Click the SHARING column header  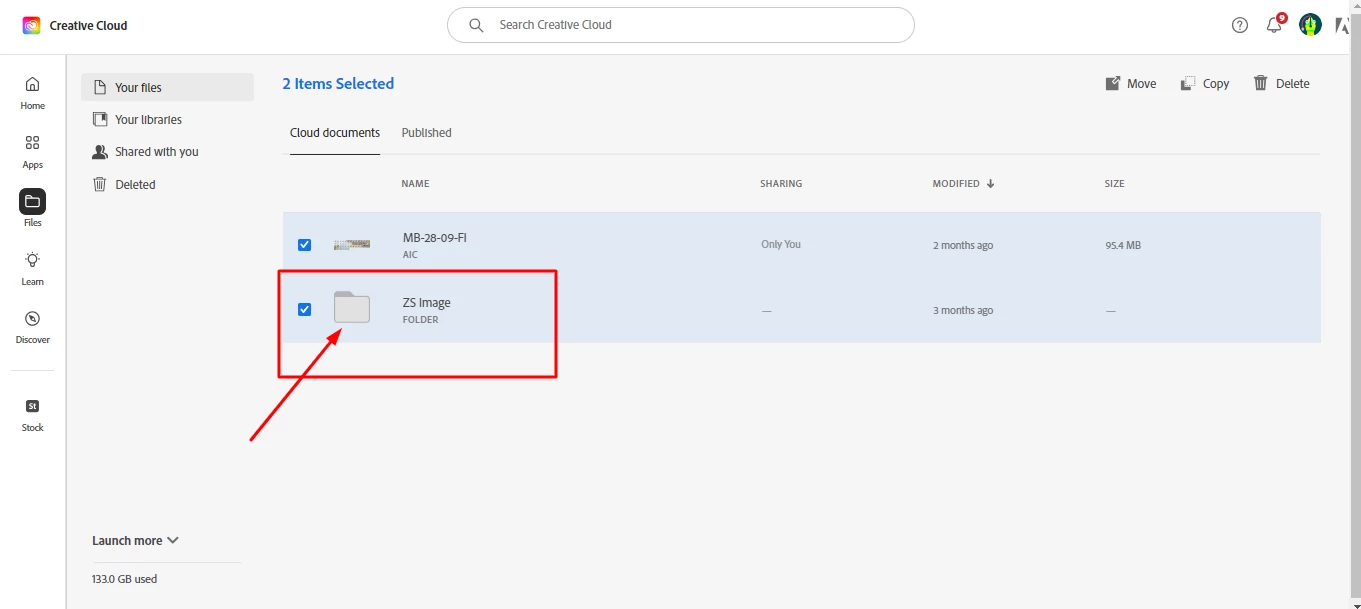(781, 184)
